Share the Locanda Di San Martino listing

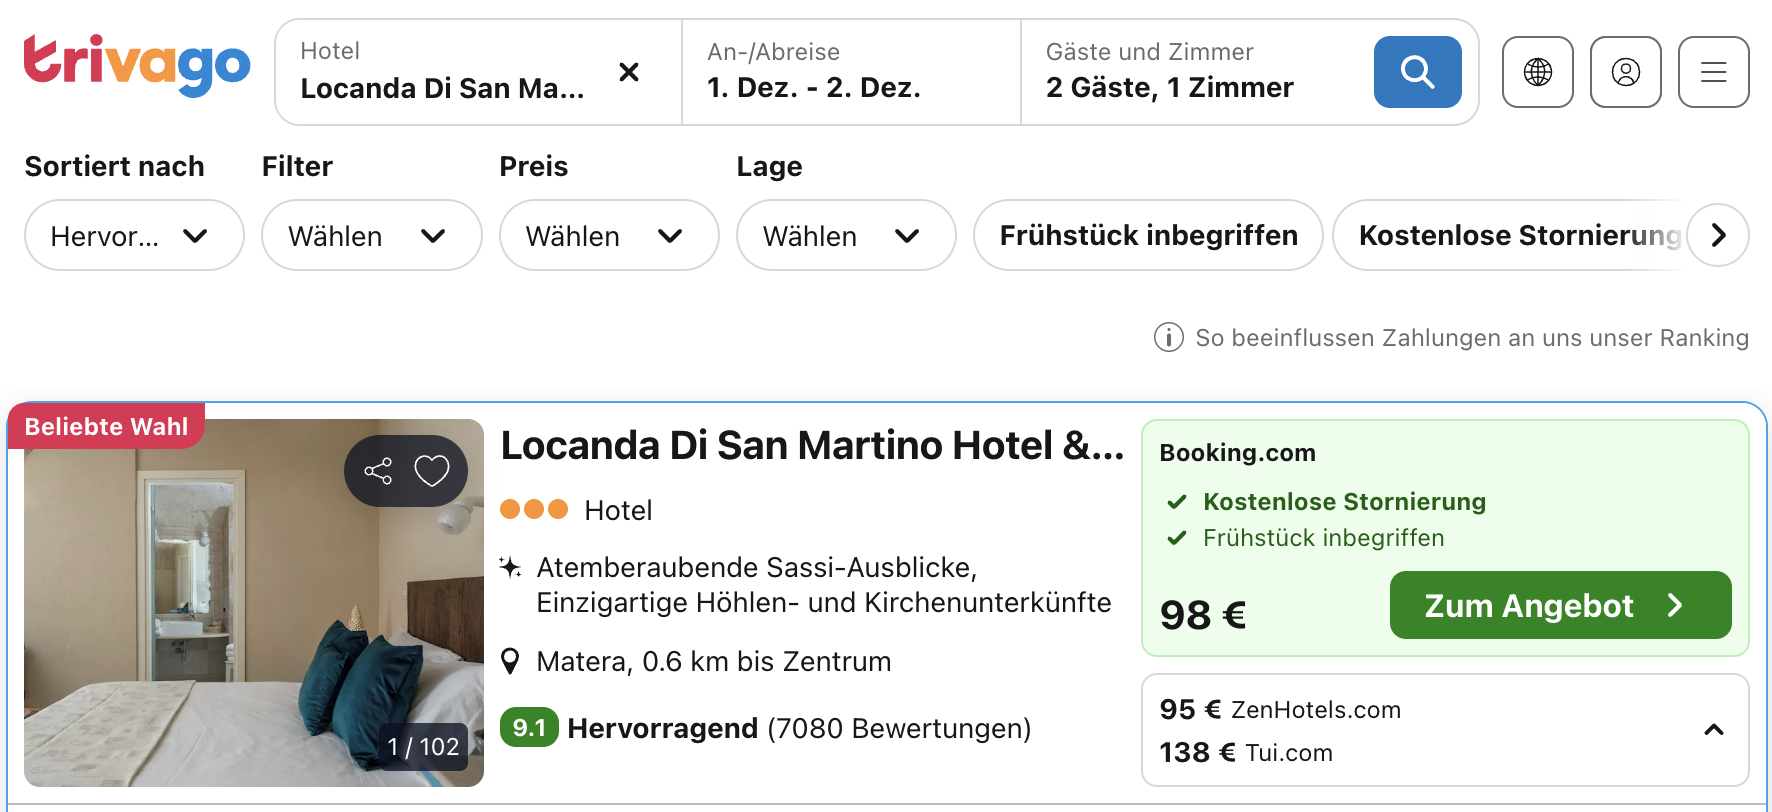(378, 471)
